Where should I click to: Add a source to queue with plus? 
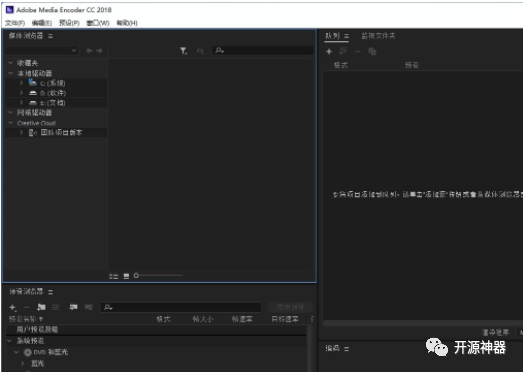tap(329, 51)
